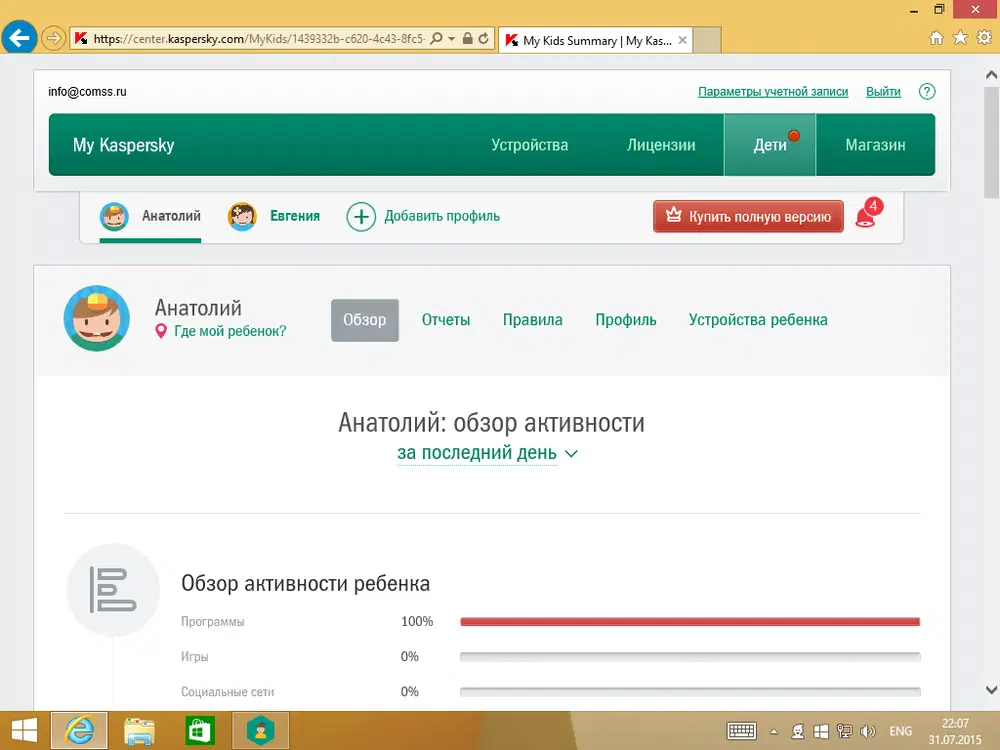This screenshot has width=1000, height=750.
Task: Click the Где мой ребенок? link
Action: (230, 331)
